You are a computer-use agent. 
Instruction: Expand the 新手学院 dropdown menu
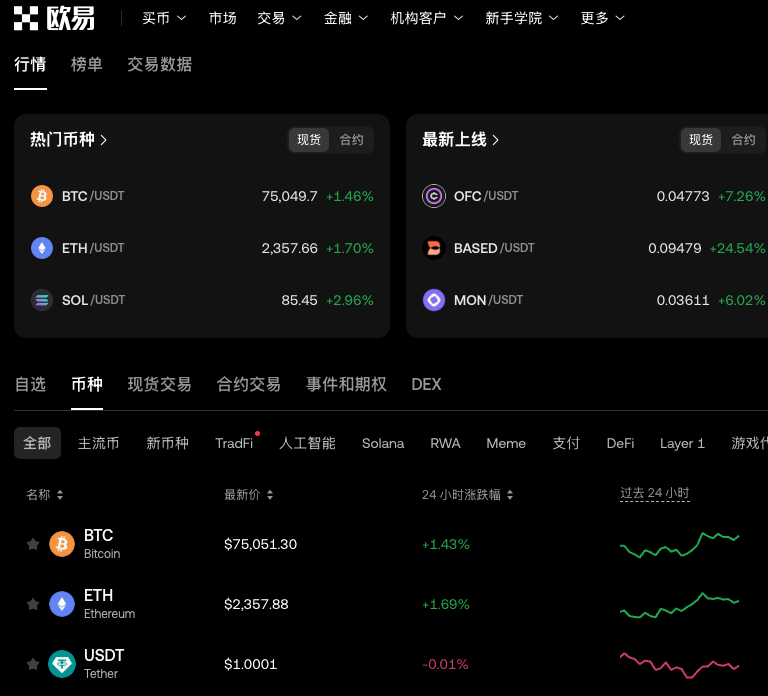click(x=522, y=18)
